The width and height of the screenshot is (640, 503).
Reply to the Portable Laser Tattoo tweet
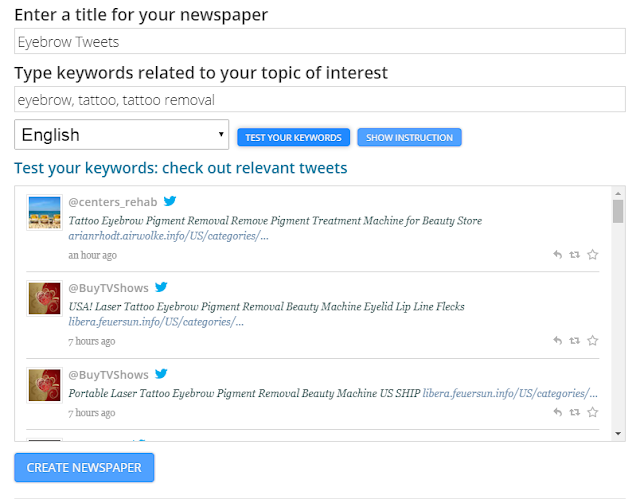558,412
